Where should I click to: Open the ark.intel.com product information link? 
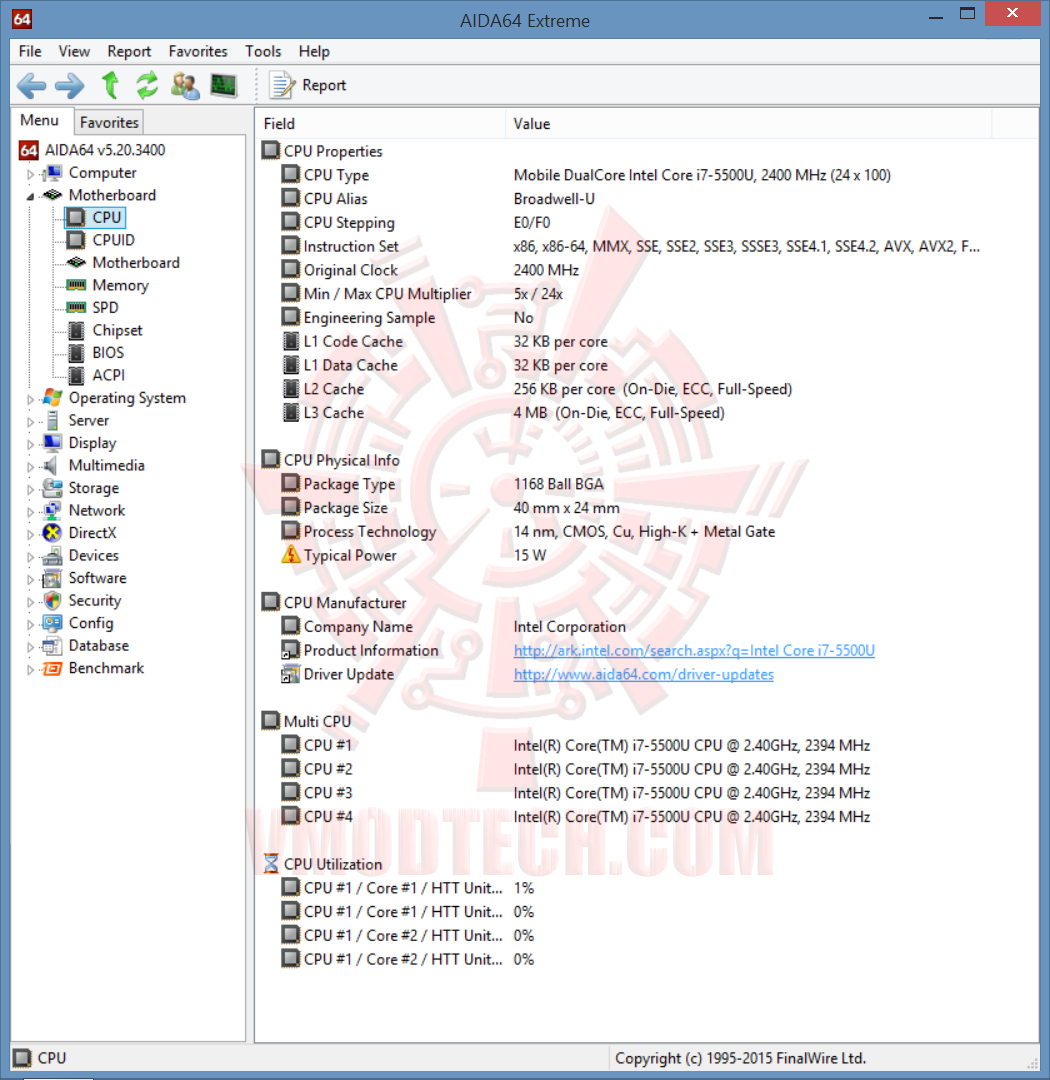pos(694,650)
